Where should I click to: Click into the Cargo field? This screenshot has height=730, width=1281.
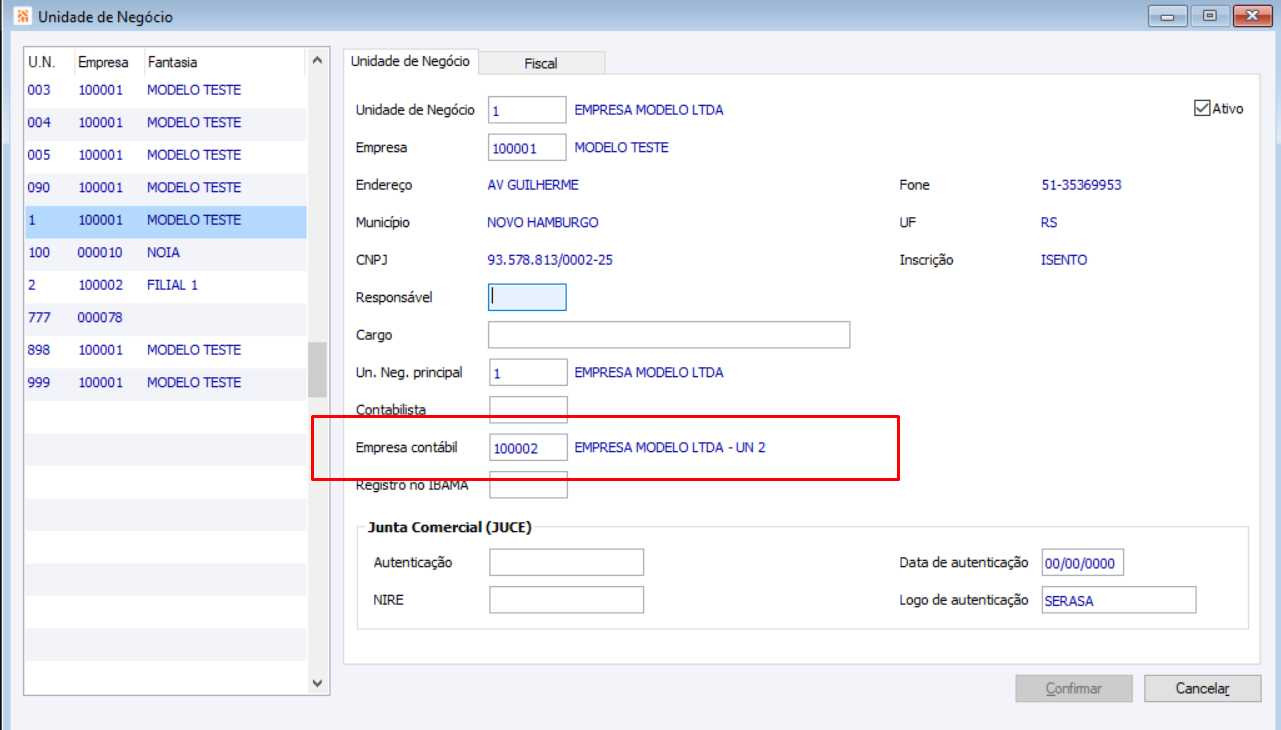click(669, 335)
